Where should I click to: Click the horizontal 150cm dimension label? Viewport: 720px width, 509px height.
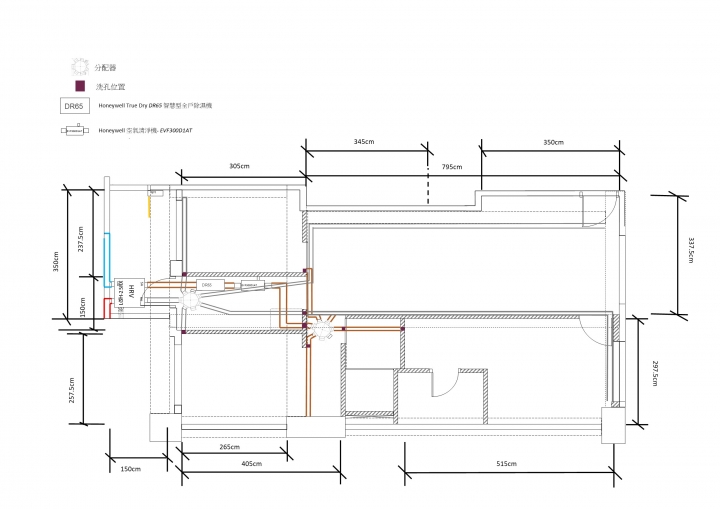pos(130,469)
